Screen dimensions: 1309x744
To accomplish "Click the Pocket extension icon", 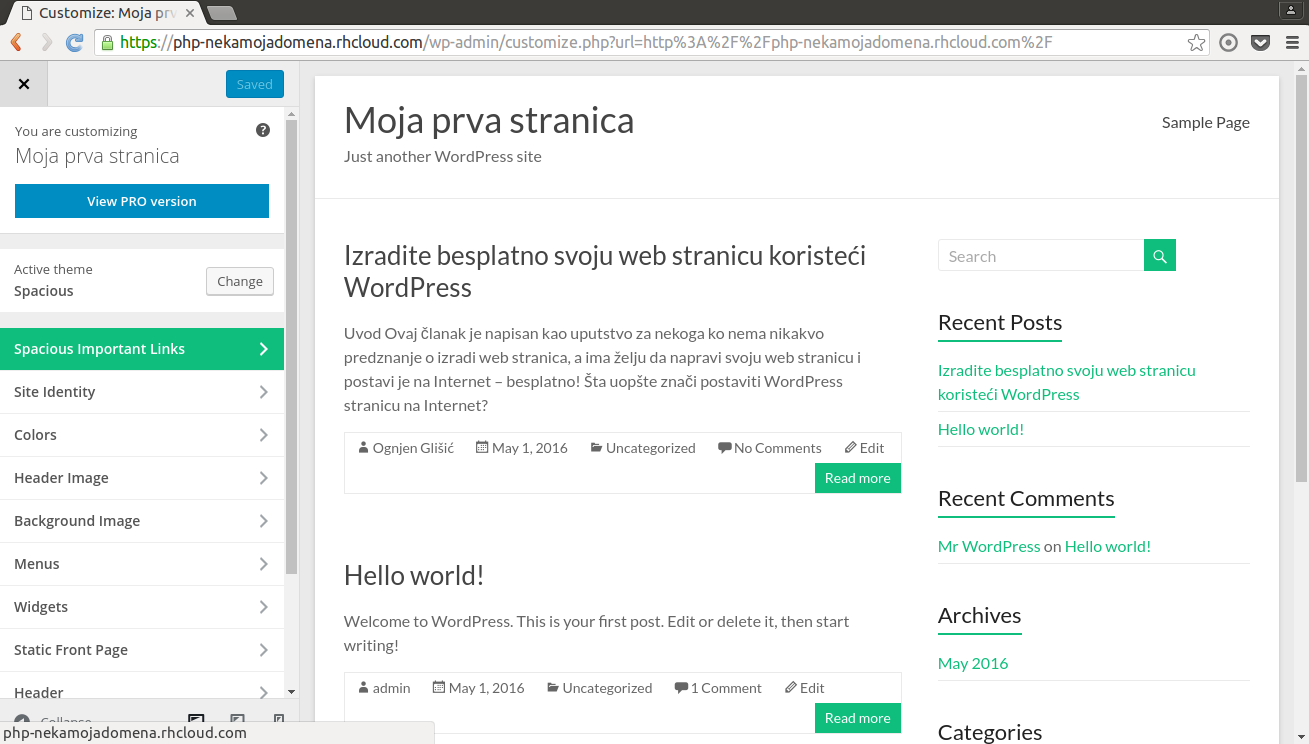I will [x=1261, y=43].
